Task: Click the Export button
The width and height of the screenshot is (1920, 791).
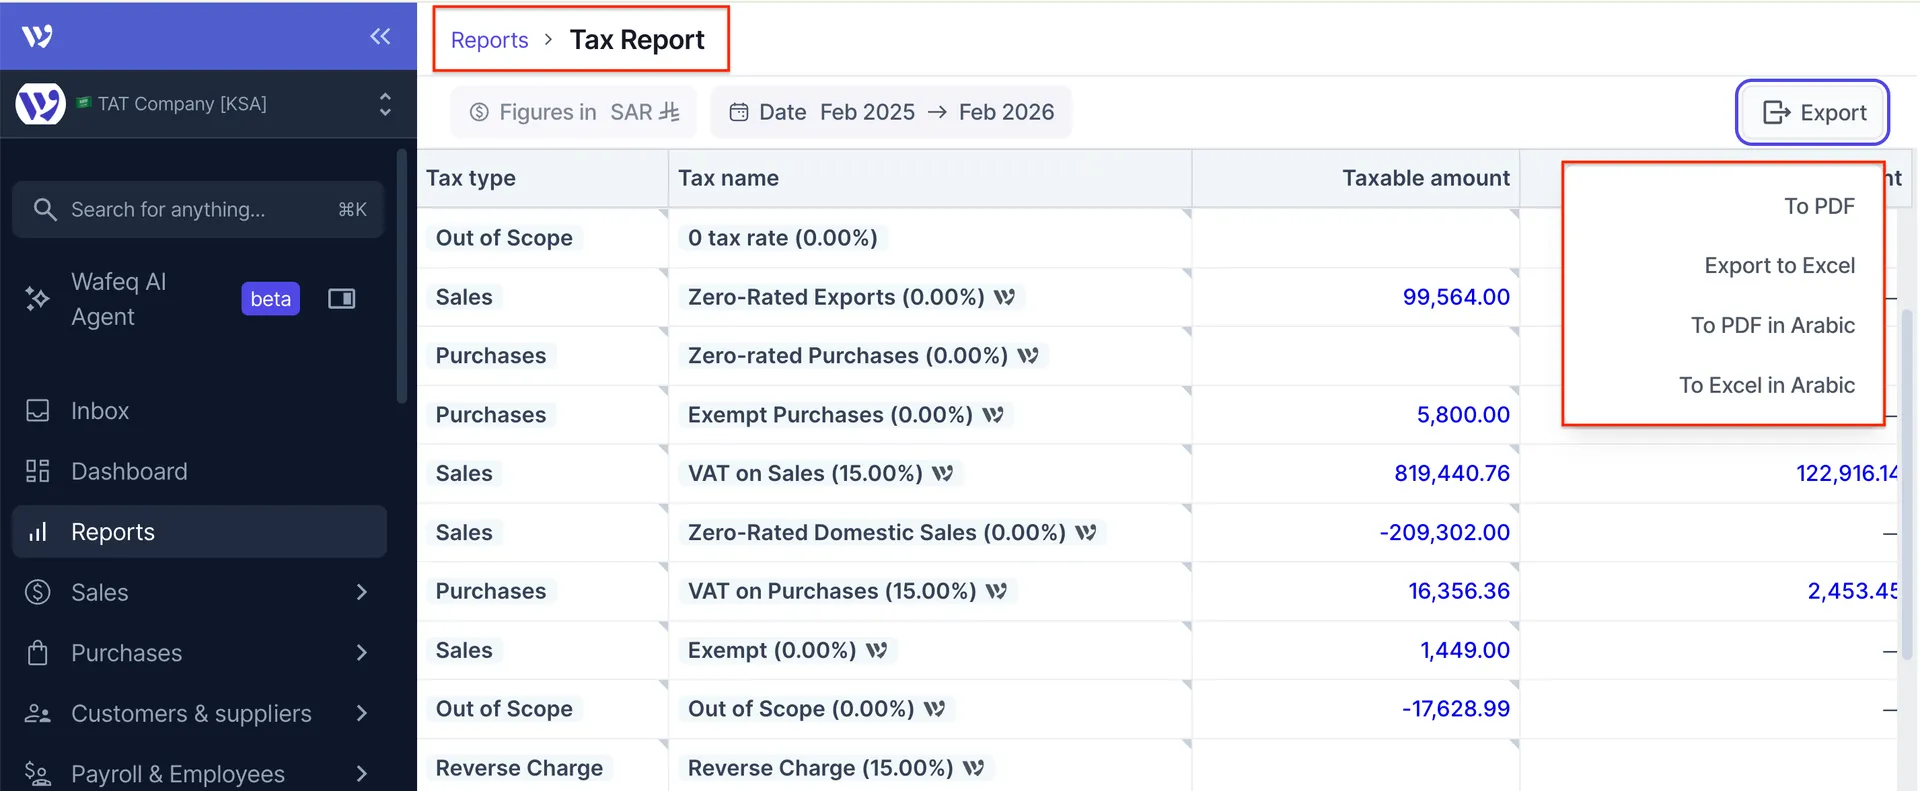Action: coord(1812,112)
